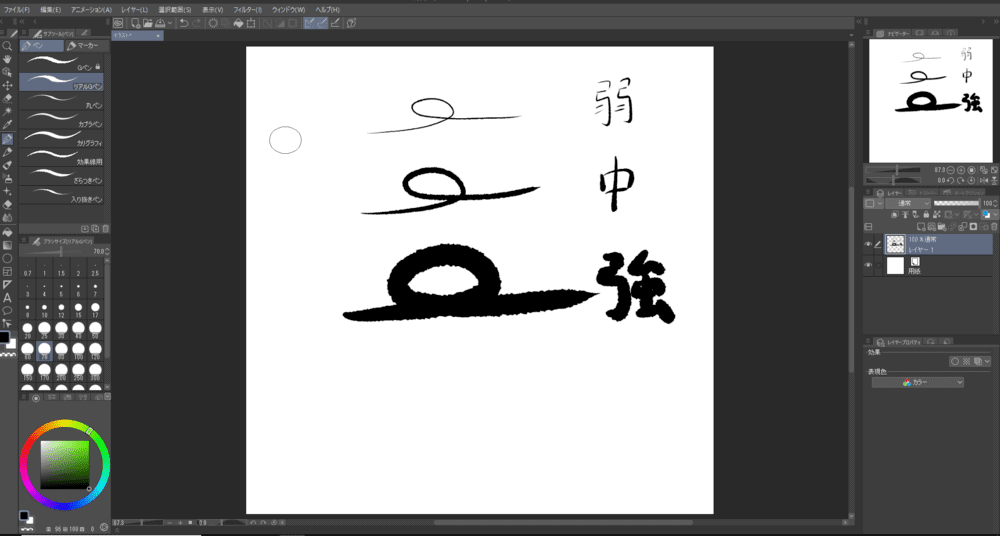Viewport: 1000px width, 536px height.
Task: Select the Text tool
Action: [7, 298]
